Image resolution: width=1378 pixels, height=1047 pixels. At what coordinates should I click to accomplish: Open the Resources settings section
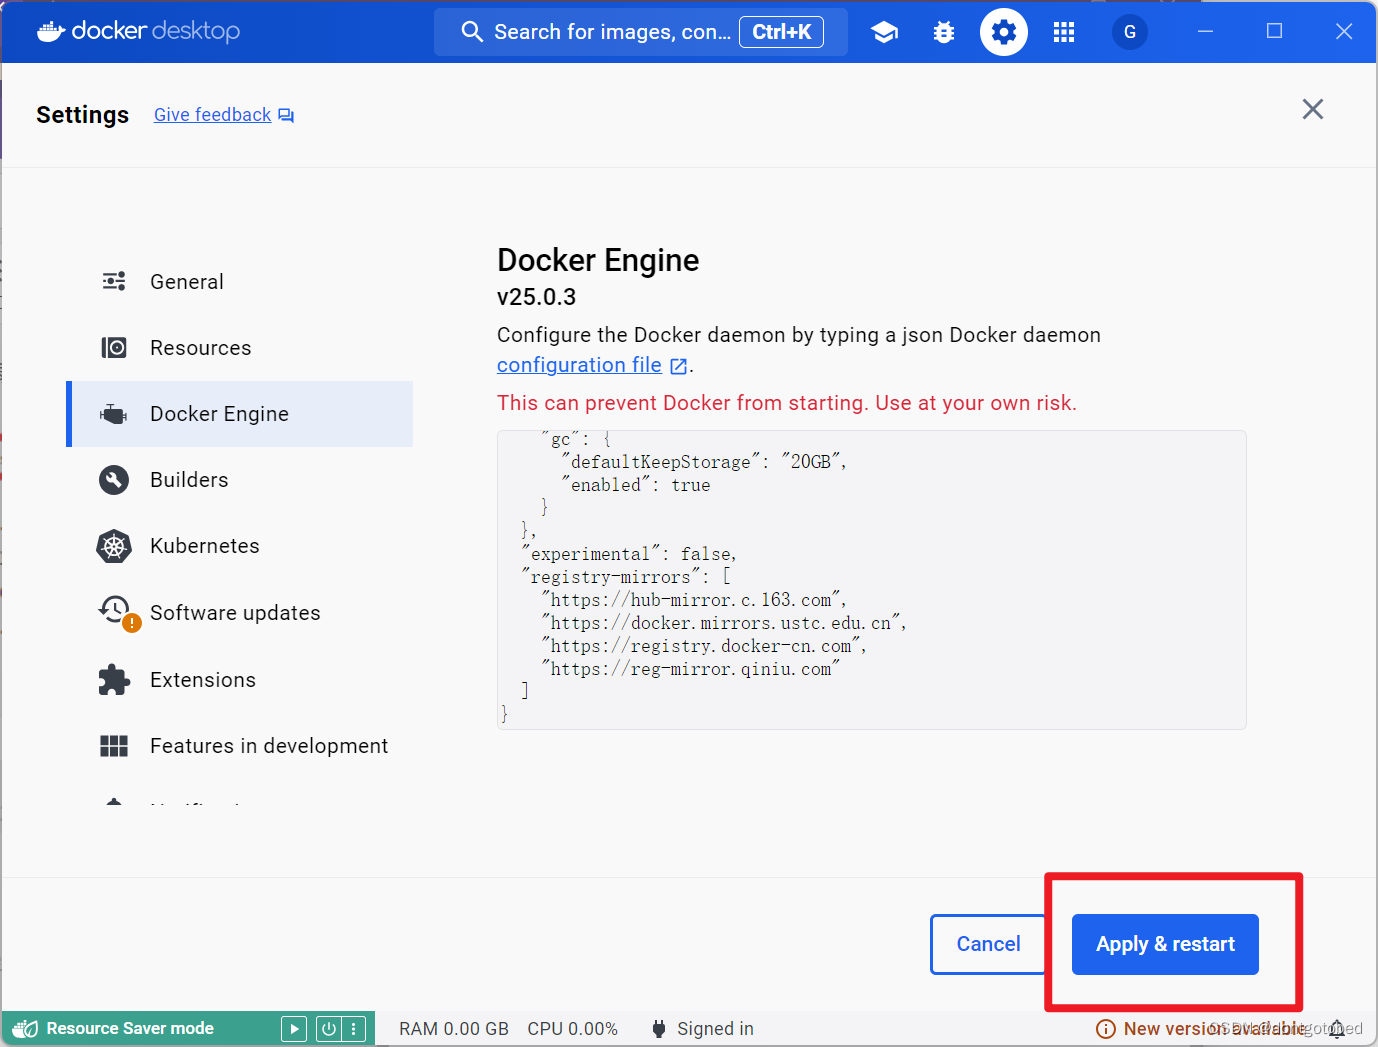[x=200, y=348]
